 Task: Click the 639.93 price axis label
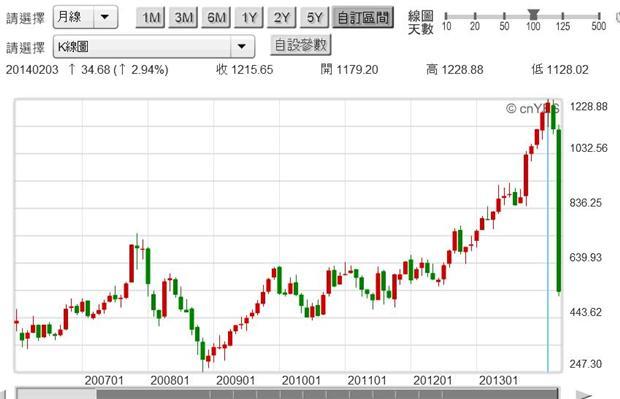click(586, 257)
